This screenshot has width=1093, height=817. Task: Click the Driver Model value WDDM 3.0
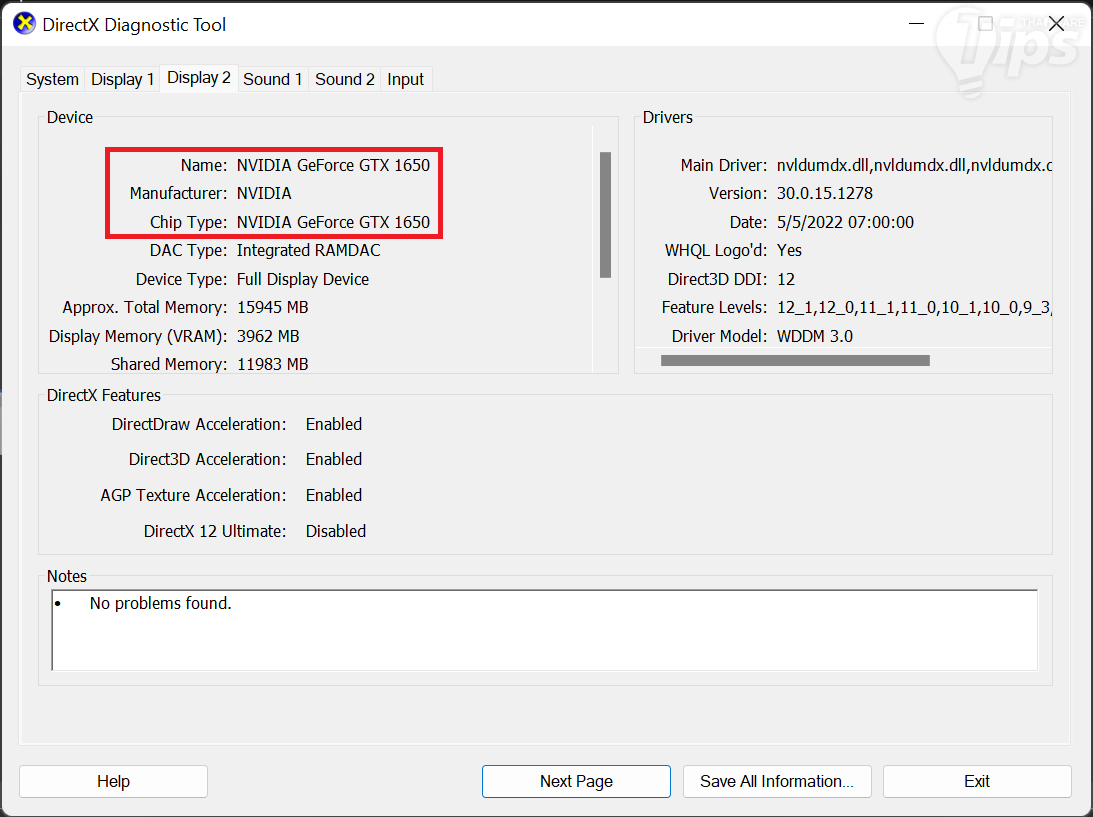[815, 336]
